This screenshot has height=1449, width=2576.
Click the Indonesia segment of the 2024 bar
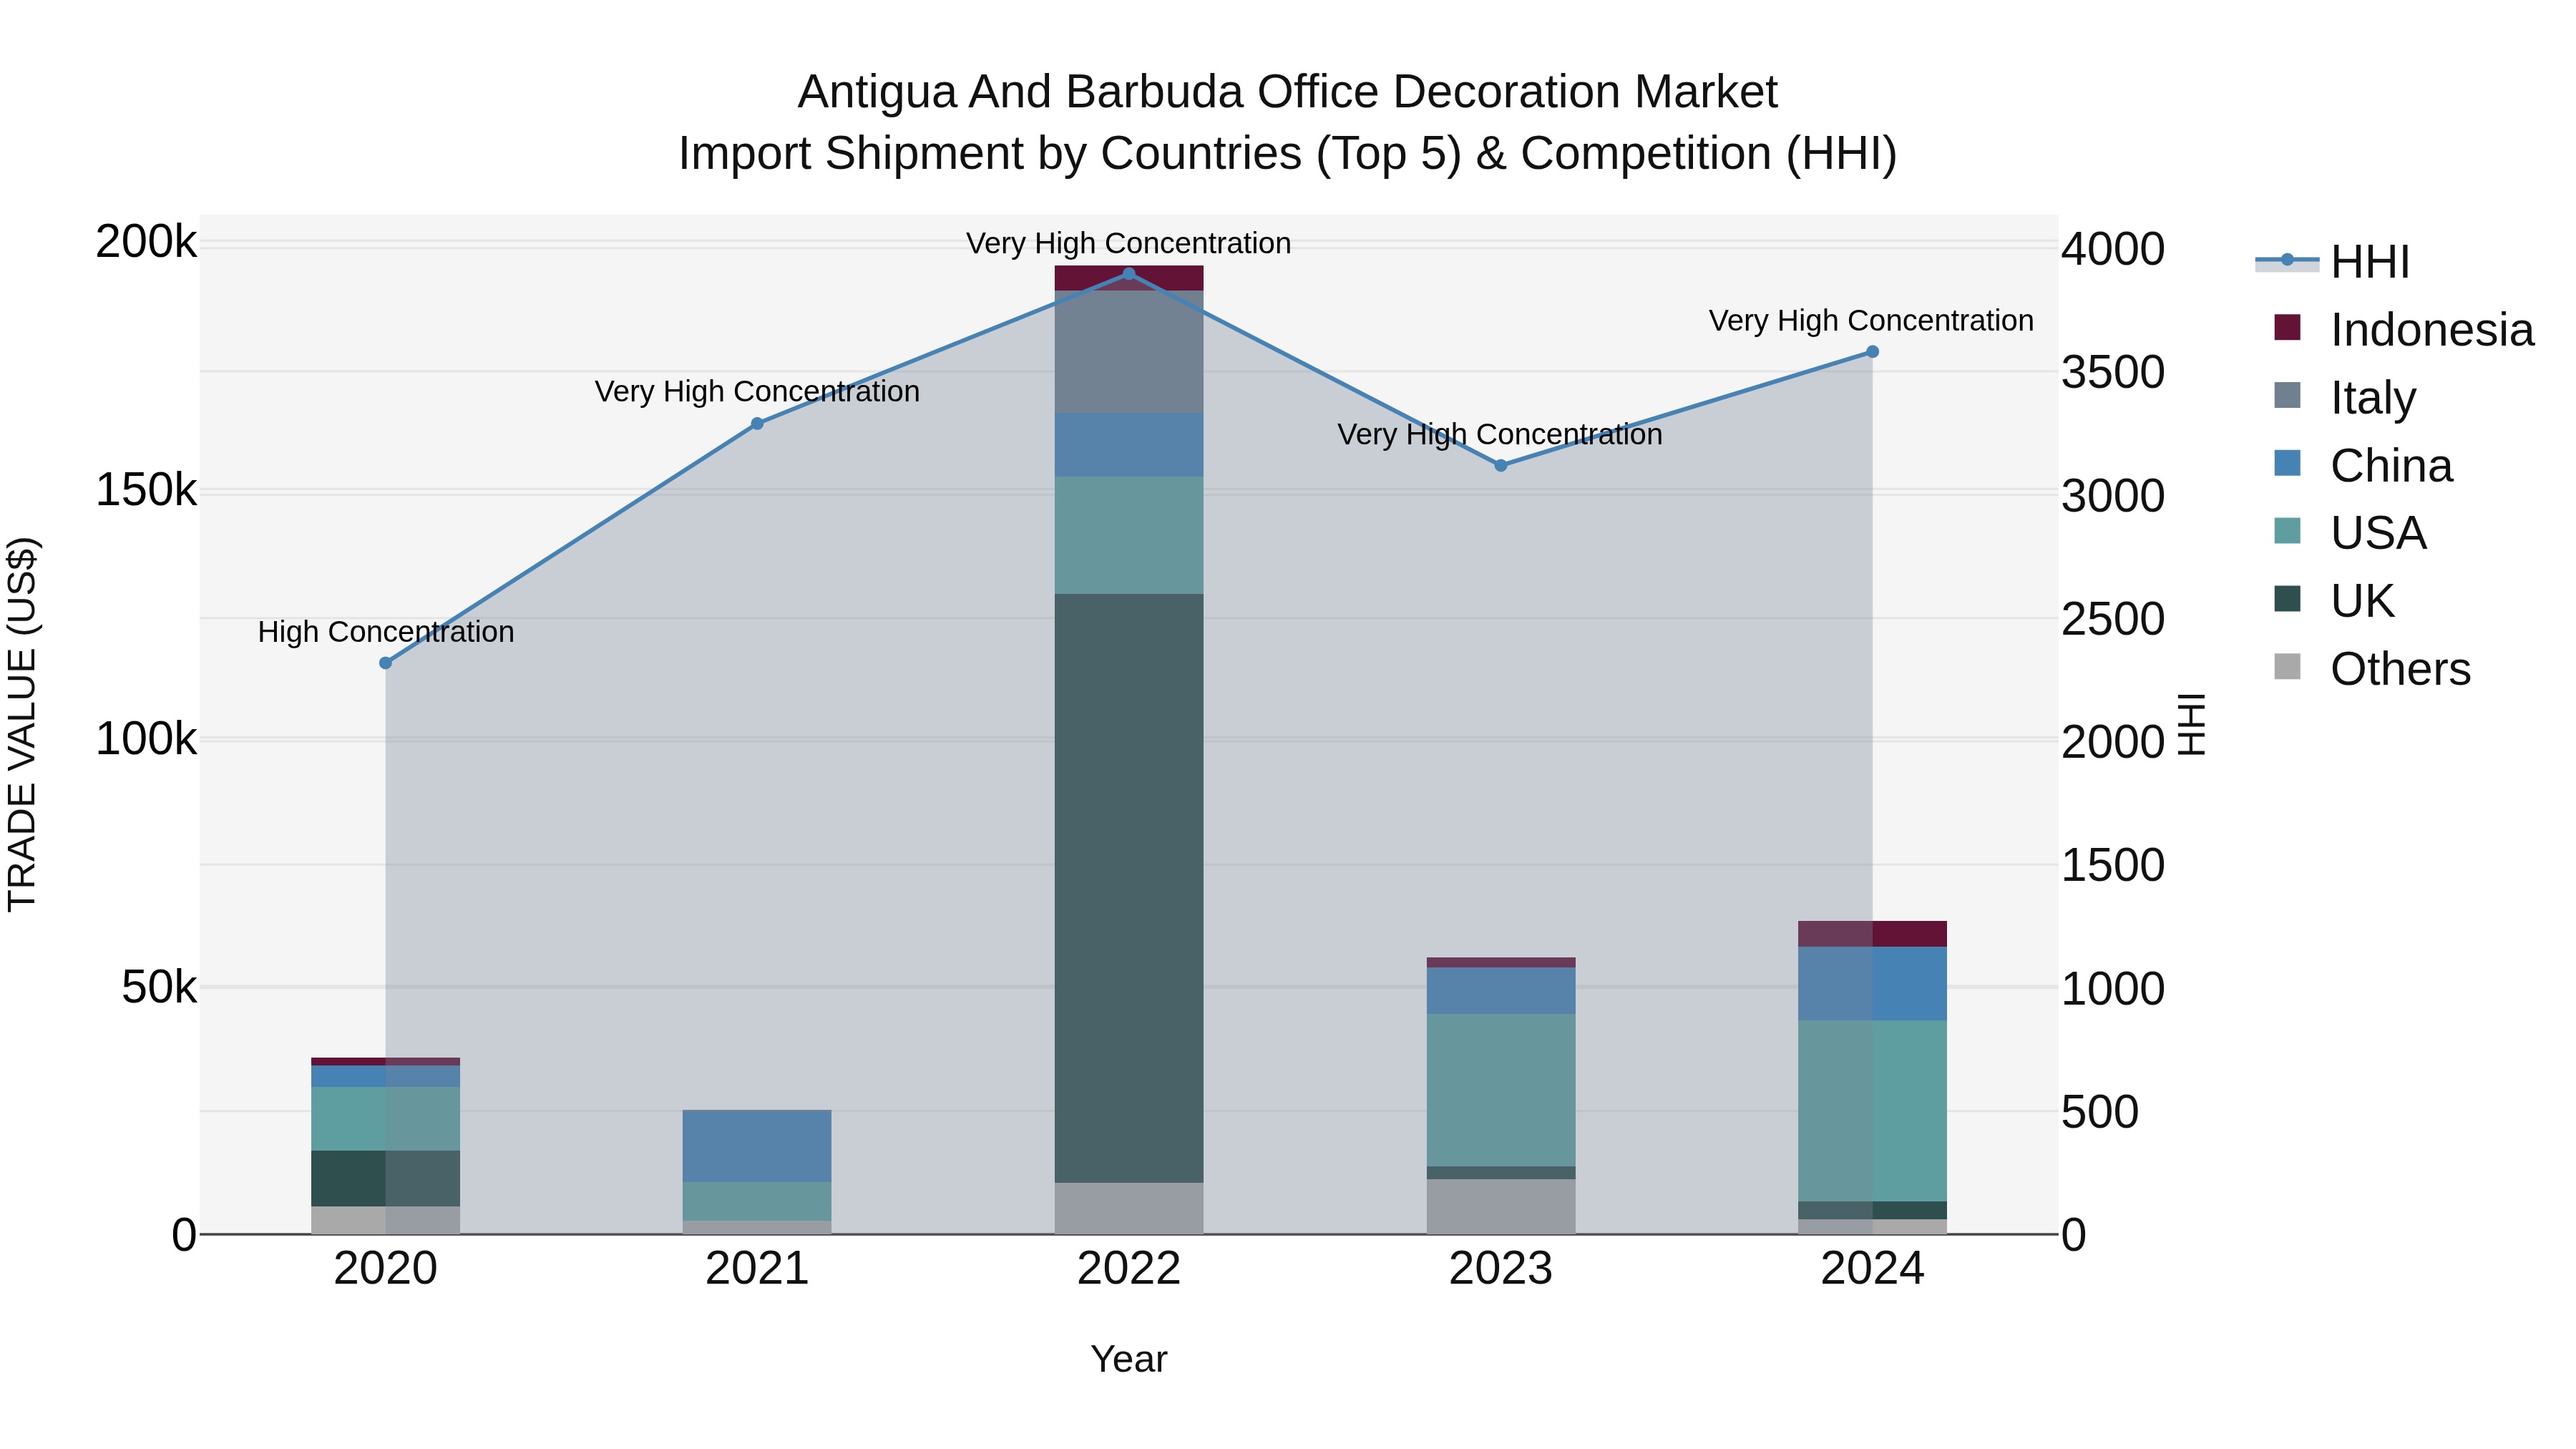(x=1873, y=934)
